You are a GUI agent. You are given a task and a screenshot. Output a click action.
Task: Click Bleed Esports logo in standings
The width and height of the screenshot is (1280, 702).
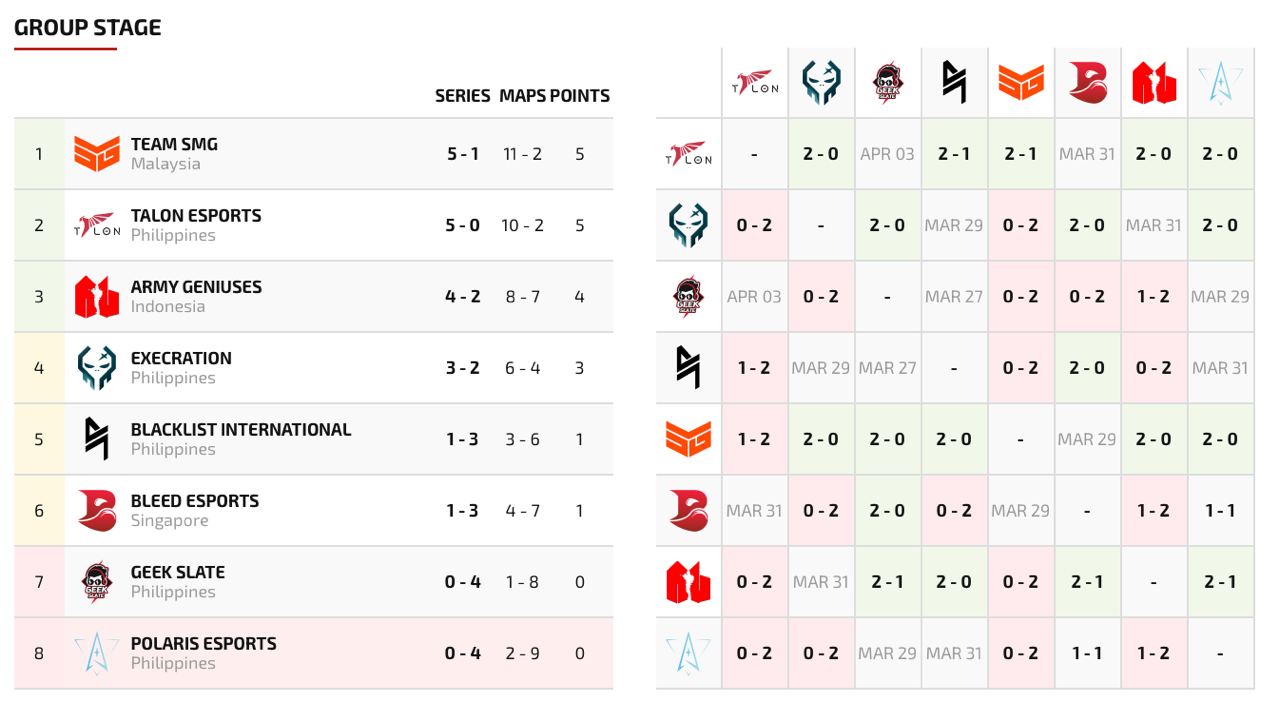pyautogui.click(x=97, y=511)
